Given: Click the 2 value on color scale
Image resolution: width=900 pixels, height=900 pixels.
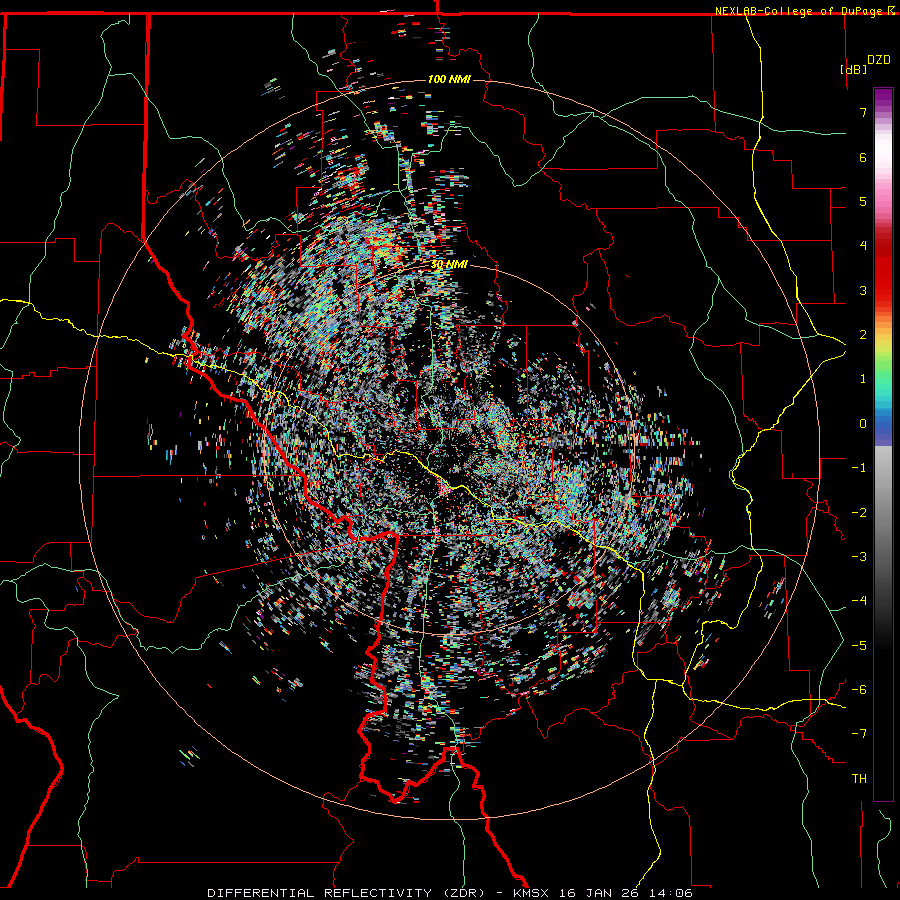Looking at the screenshot, I should pos(863,335).
